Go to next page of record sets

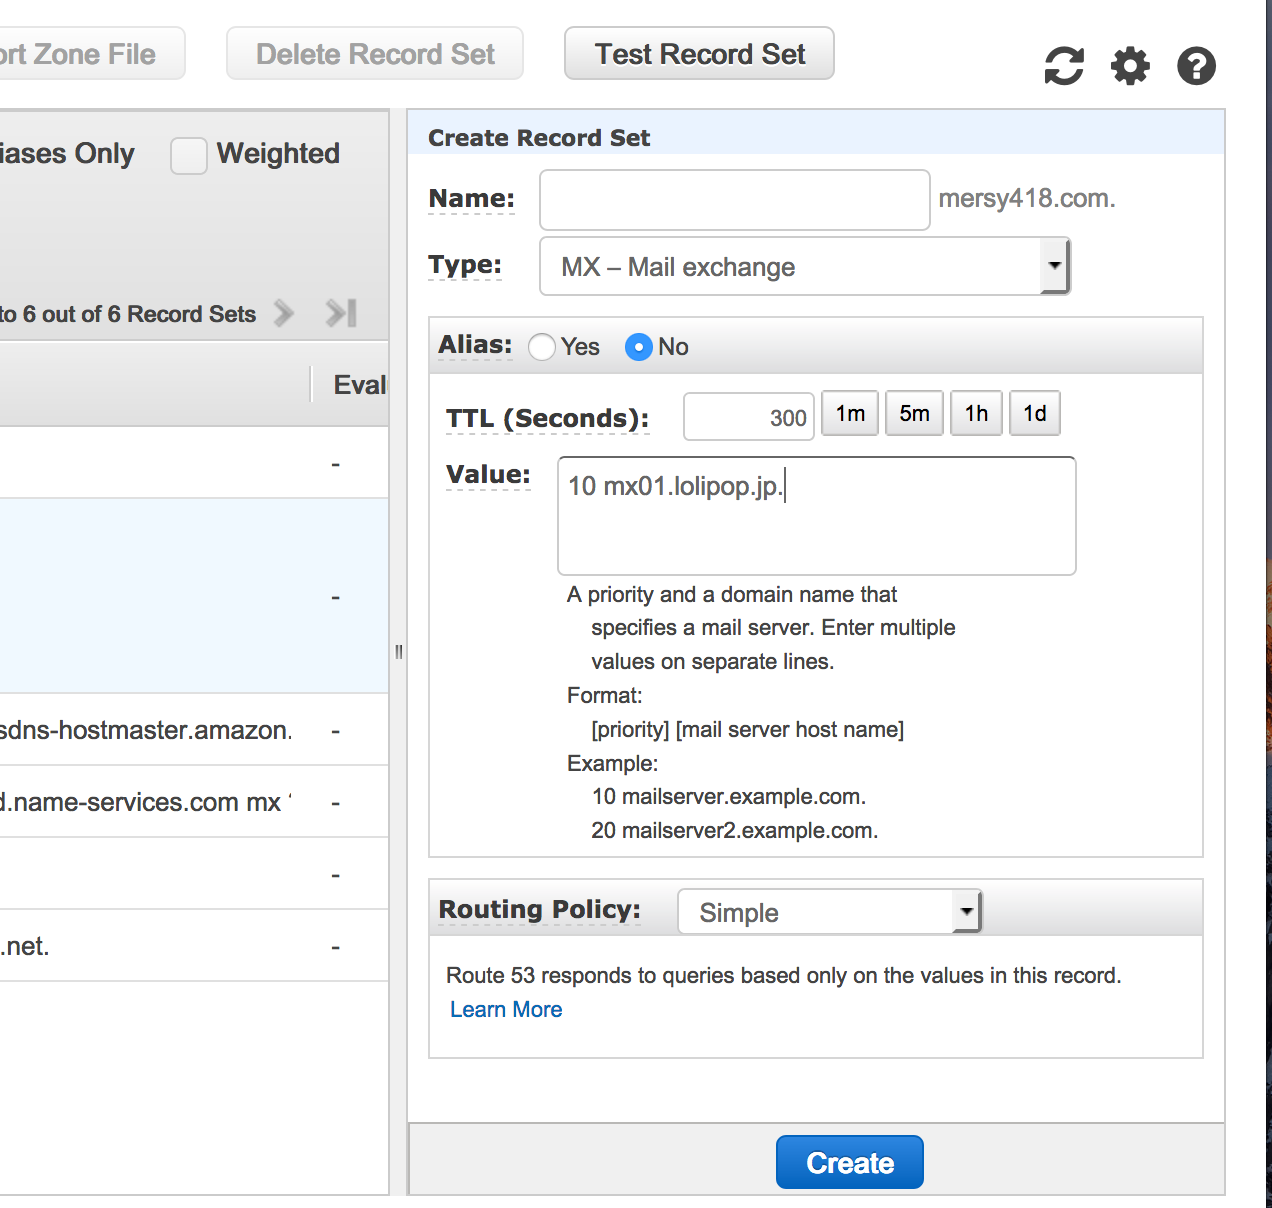(284, 314)
